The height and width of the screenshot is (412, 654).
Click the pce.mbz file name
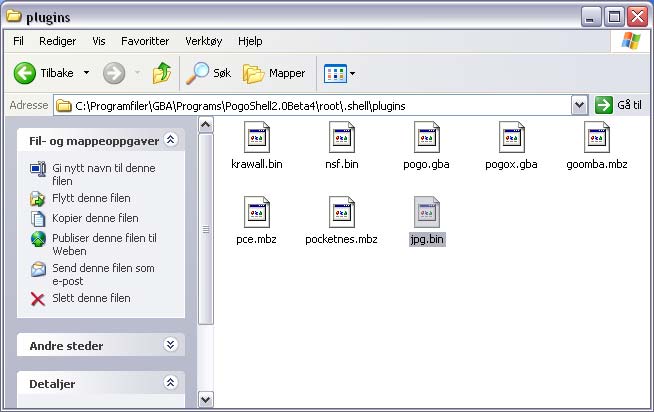257,239
